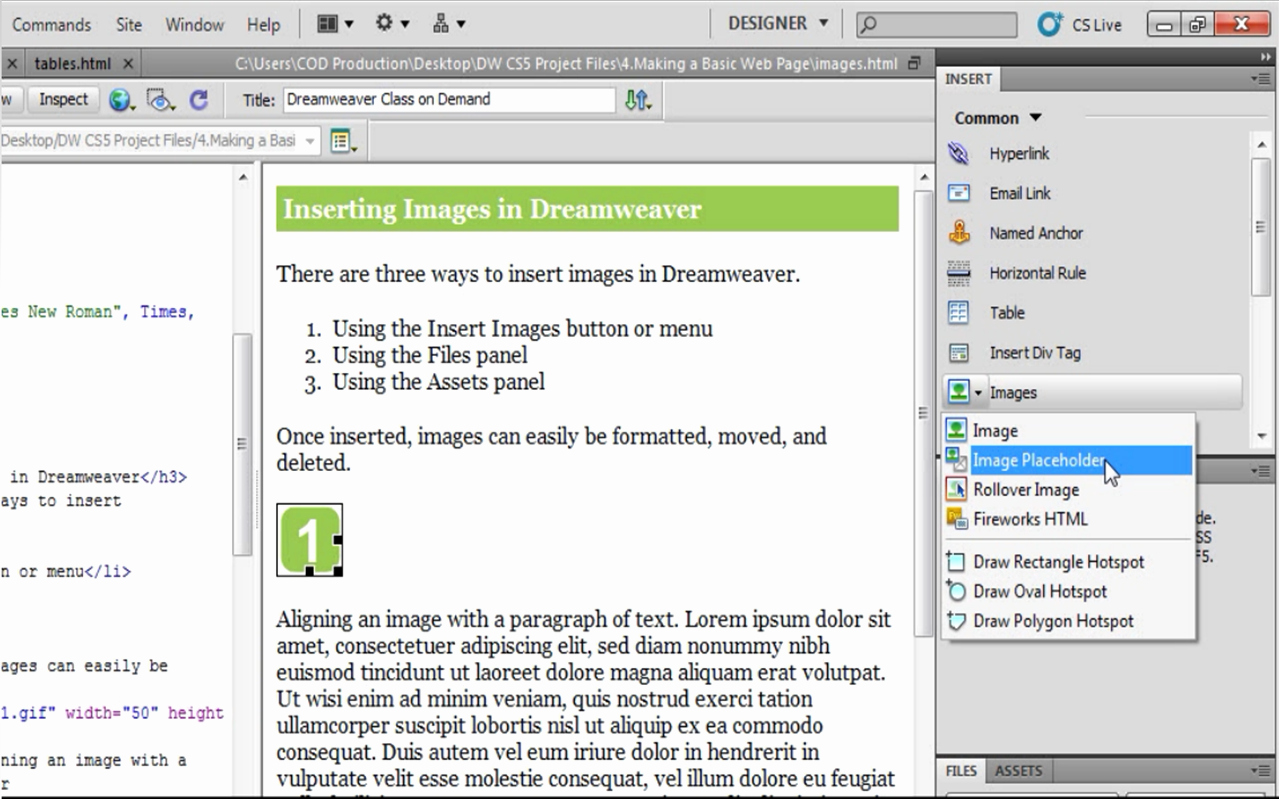The width and height of the screenshot is (1279, 799).
Task: Click the search field in the application bar
Action: click(936, 24)
